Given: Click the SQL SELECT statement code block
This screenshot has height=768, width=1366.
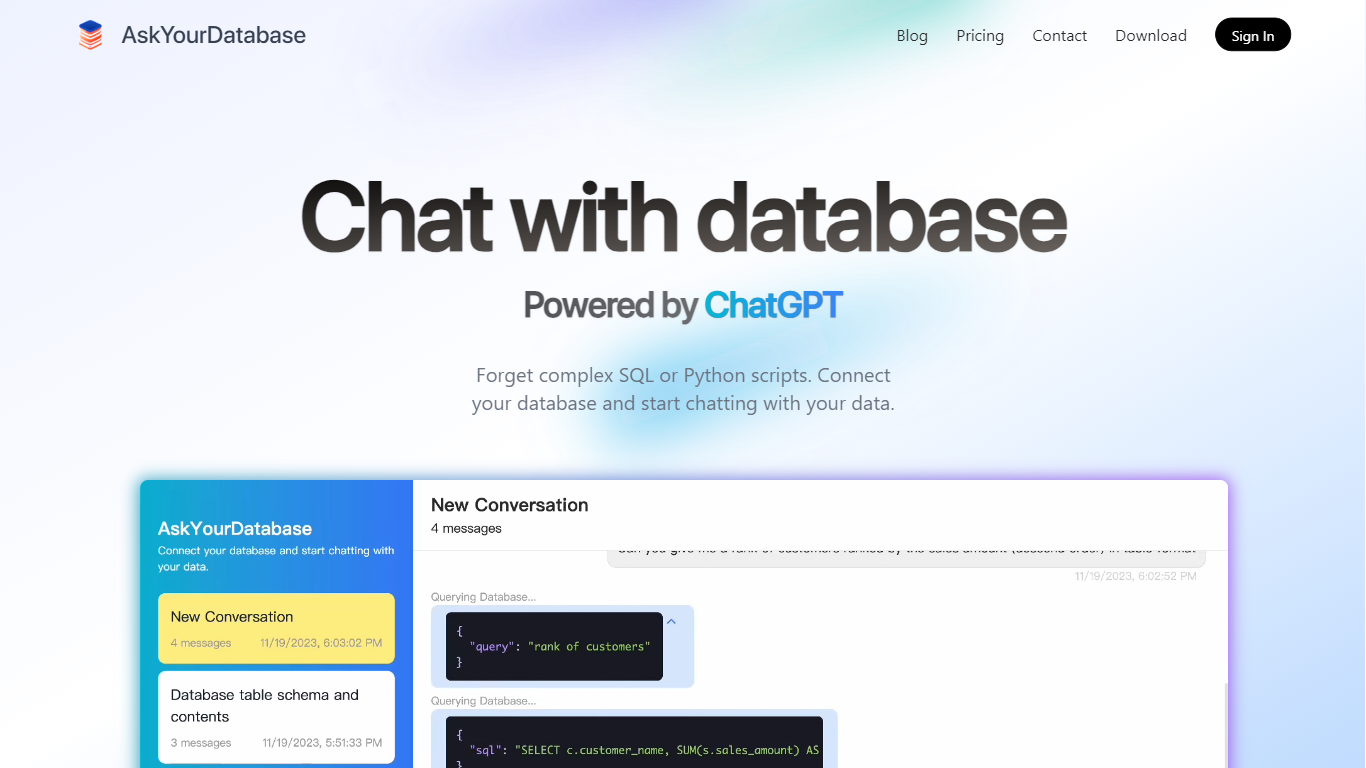Looking at the screenshot, I should 634,743.
